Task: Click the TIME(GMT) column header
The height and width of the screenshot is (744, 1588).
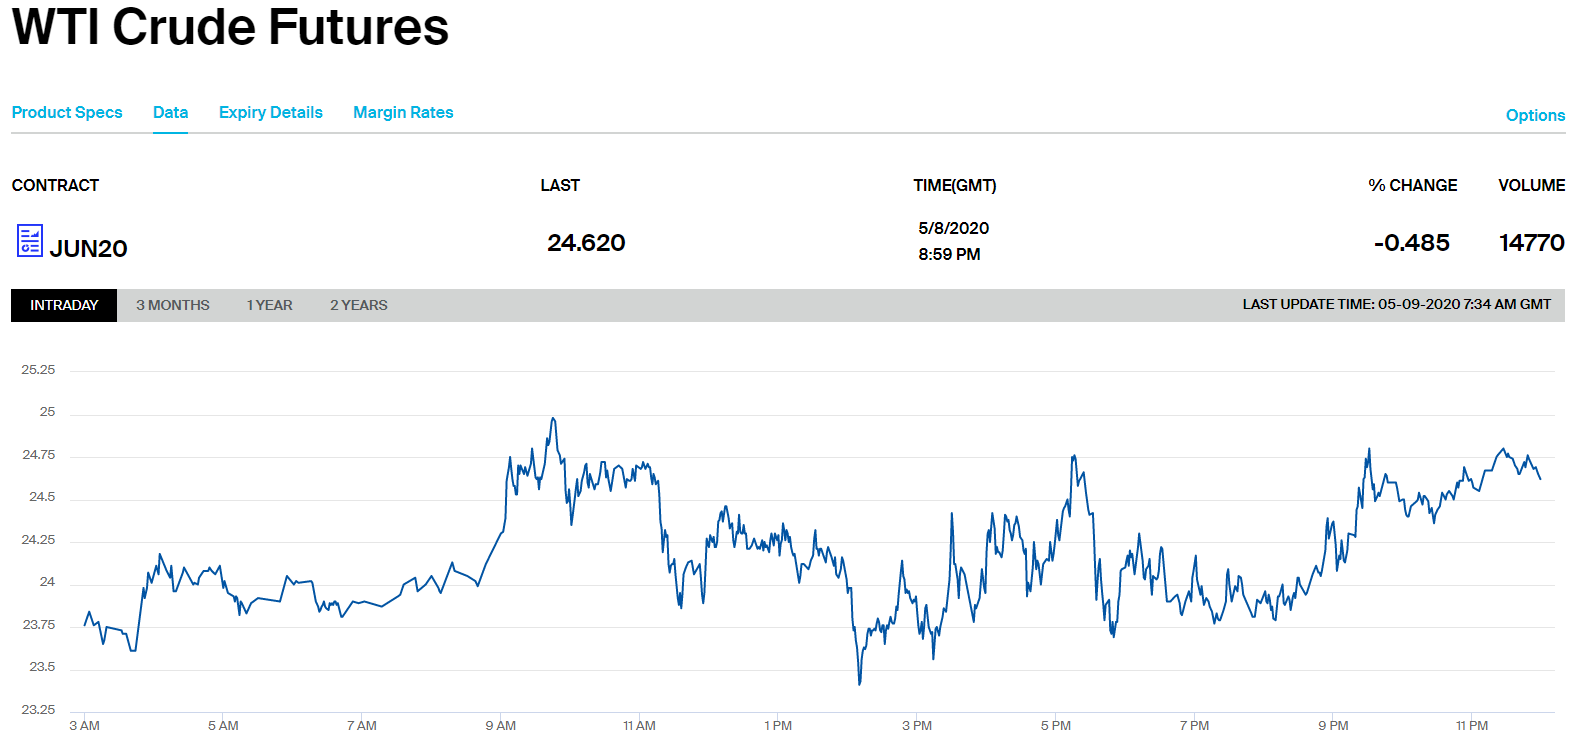Action: (x=955, y=186)
